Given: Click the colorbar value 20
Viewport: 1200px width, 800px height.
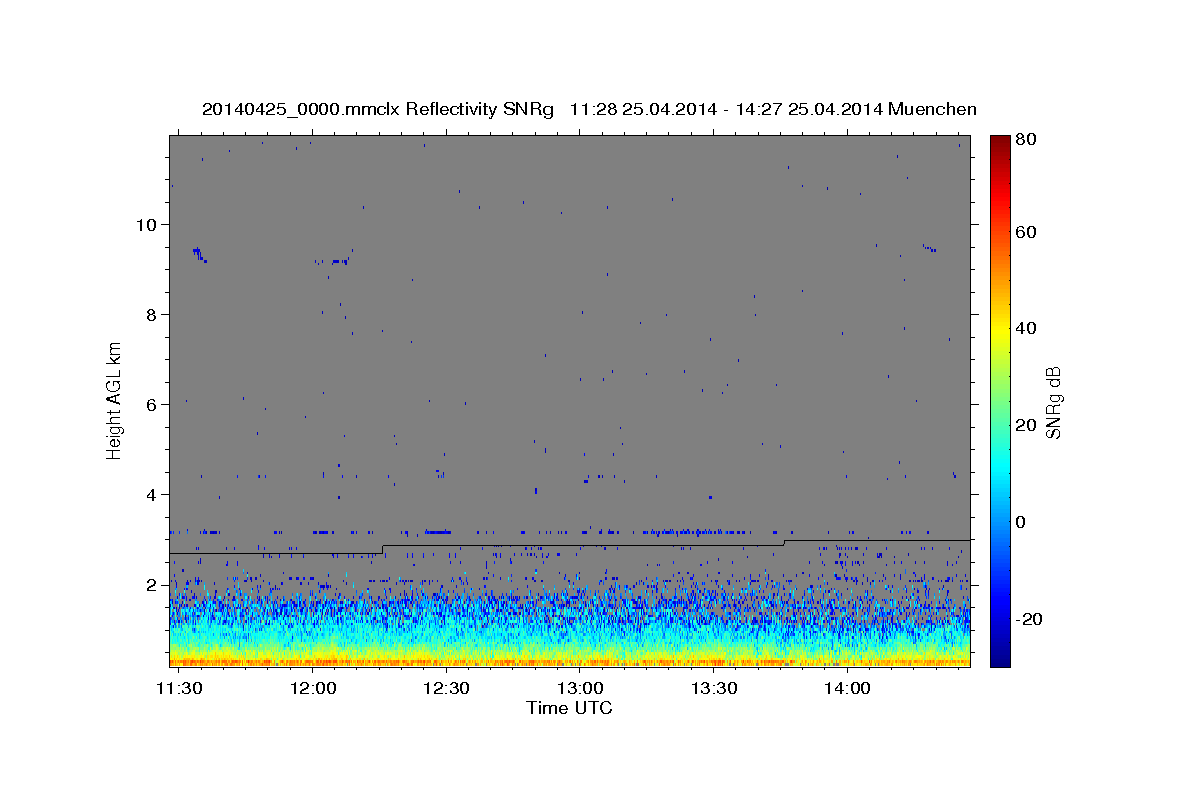Looking at the screenshot, I should tap(1026, 425).
